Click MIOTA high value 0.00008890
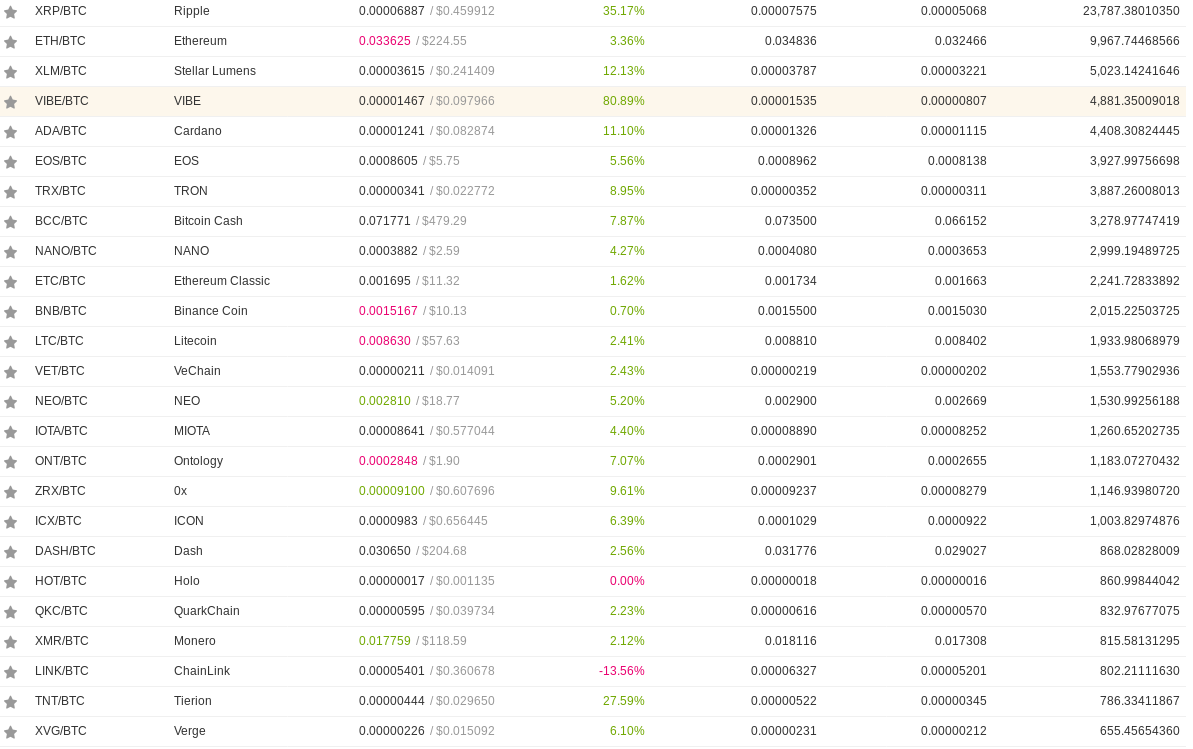The height and width of the screenshot is (749, 1193). click(x=784, y=431)
